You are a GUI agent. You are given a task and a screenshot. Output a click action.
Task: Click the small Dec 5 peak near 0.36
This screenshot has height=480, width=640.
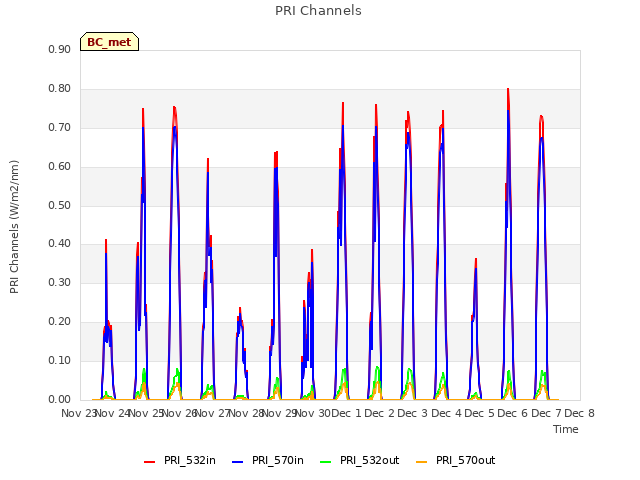[x=476, y=260]
